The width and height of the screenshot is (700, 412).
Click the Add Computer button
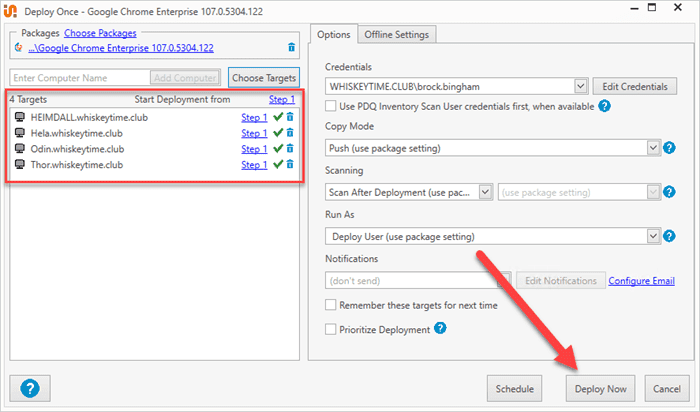185,78
